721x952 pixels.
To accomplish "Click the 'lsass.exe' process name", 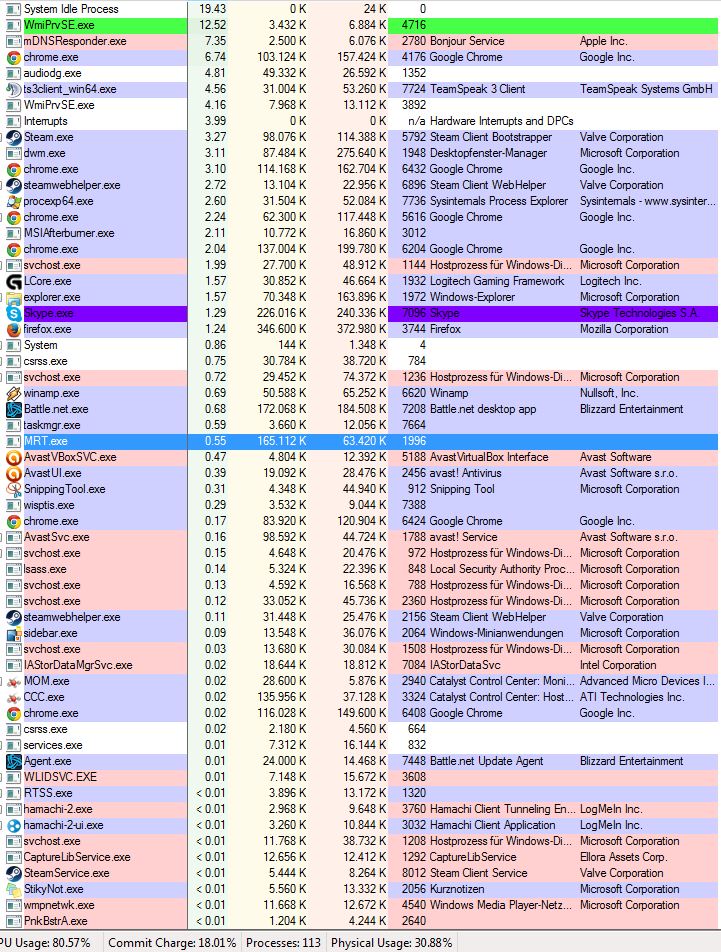I will tap(45, 570).
